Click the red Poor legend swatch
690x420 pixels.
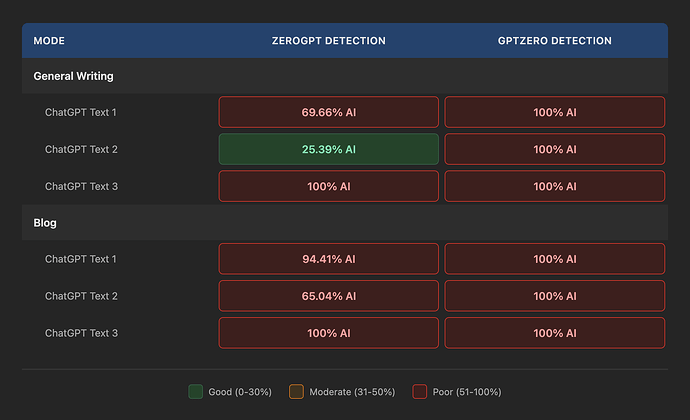pos(419,391)
